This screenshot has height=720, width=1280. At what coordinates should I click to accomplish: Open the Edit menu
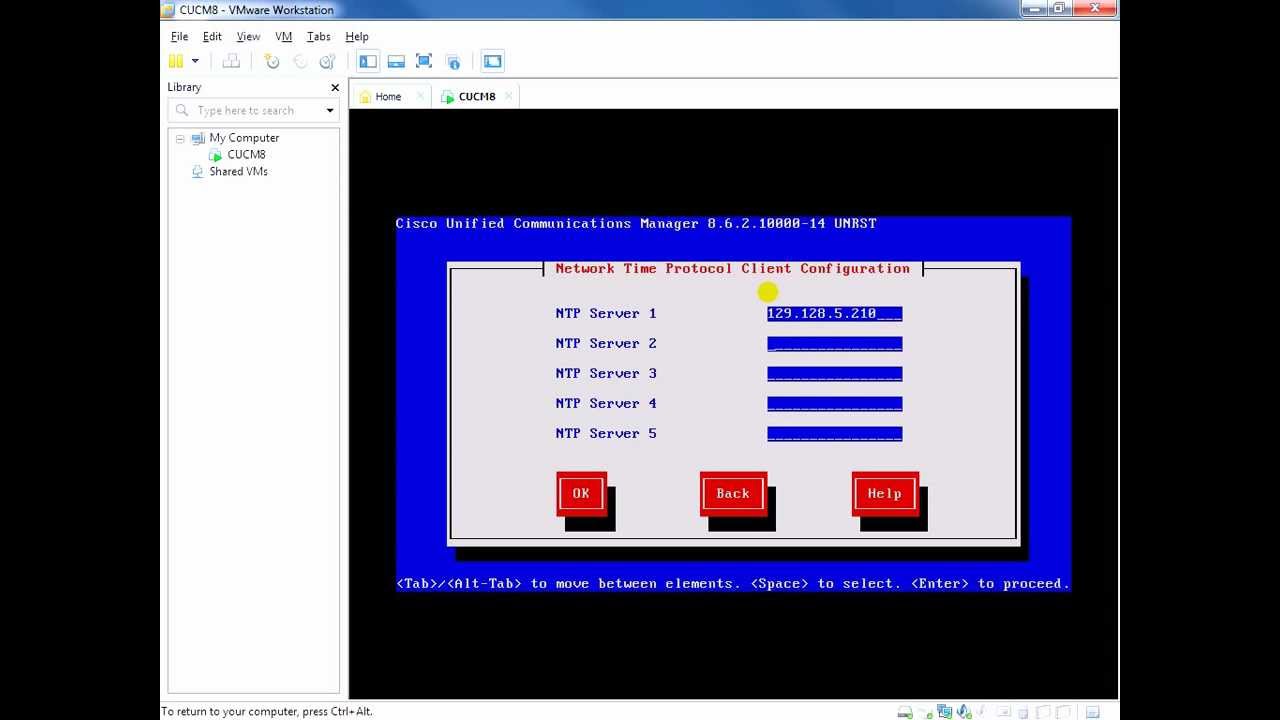212,36
